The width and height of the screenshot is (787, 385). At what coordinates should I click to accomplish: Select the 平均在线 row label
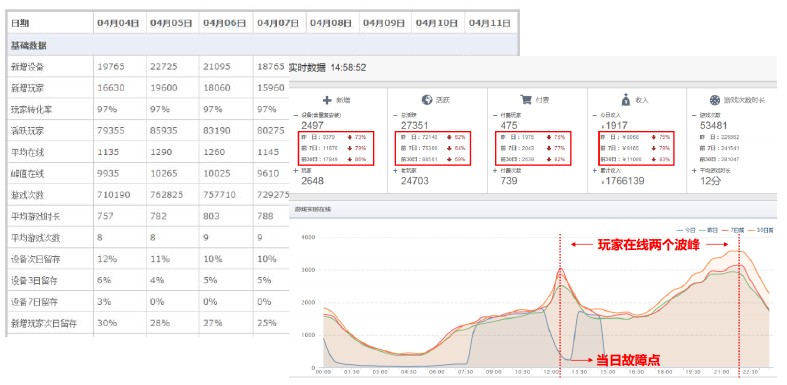[x=28, y=153]
